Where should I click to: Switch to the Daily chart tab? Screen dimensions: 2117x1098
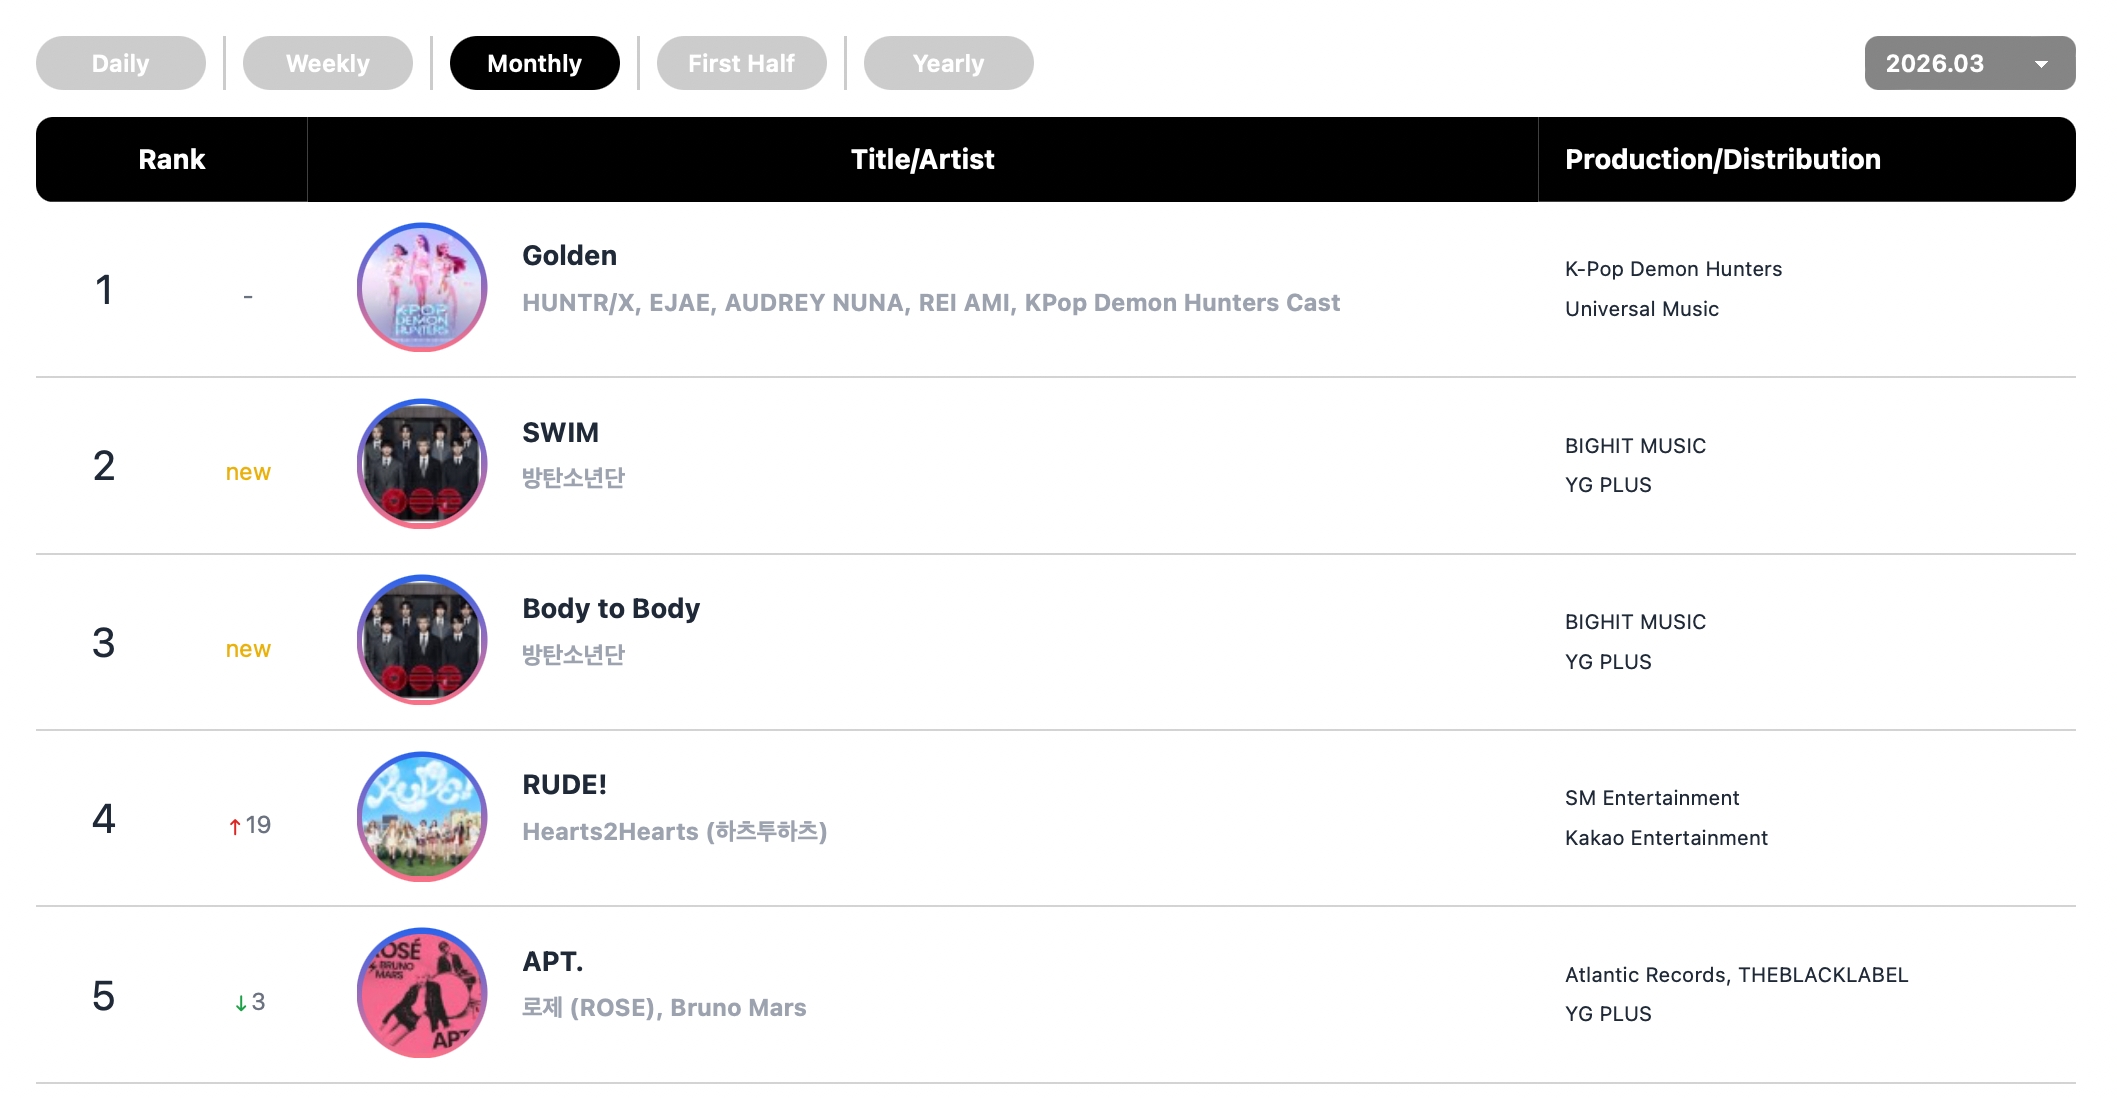click(121, 63)
